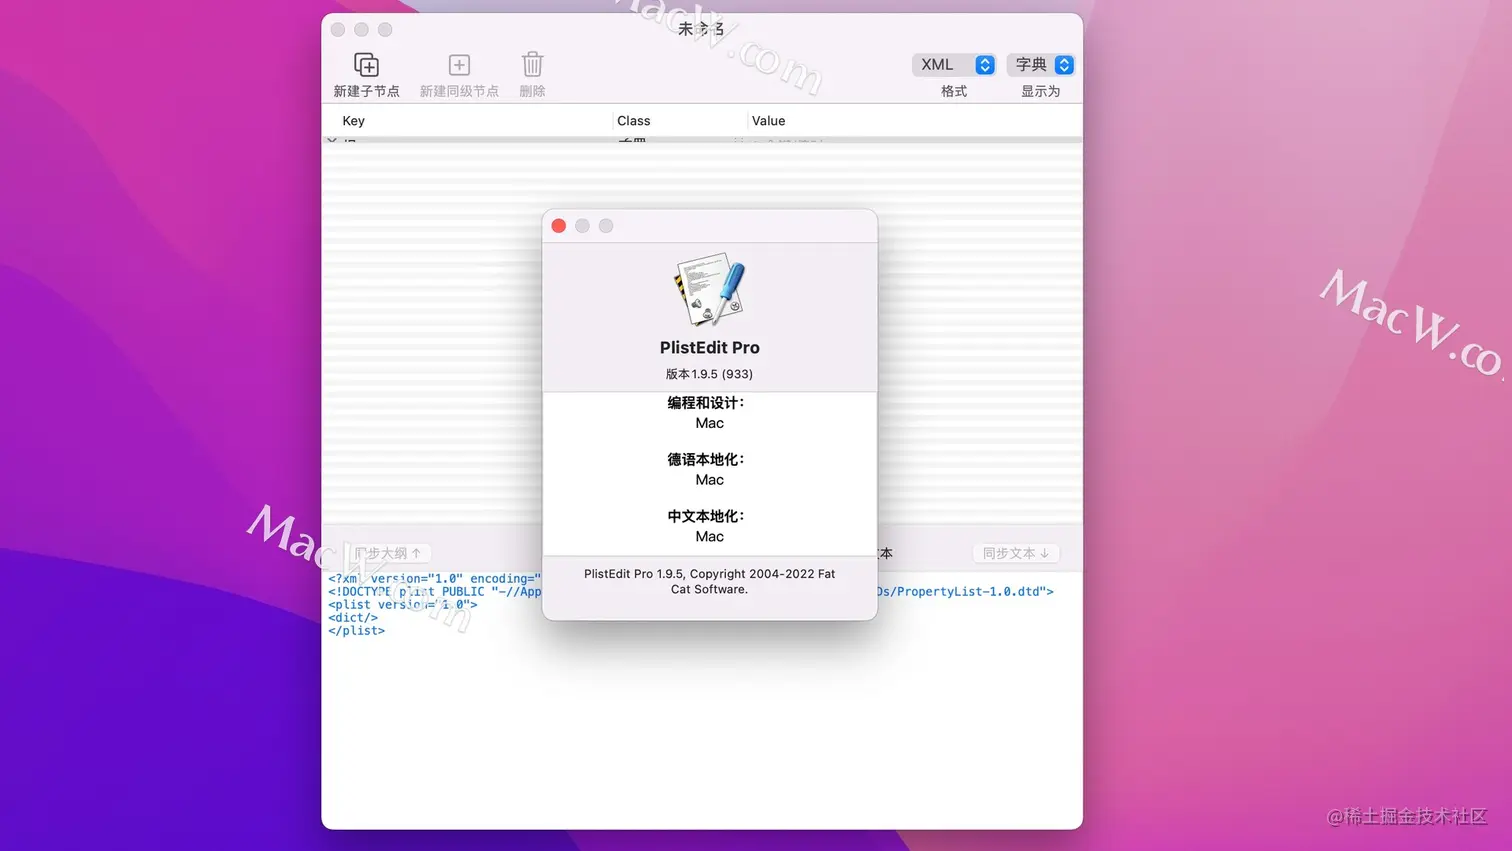Viewport: 1512px width, 851px height.
Task: Click the PlistEdit Pro app icon in dialog
Action: tap(709, 290)
